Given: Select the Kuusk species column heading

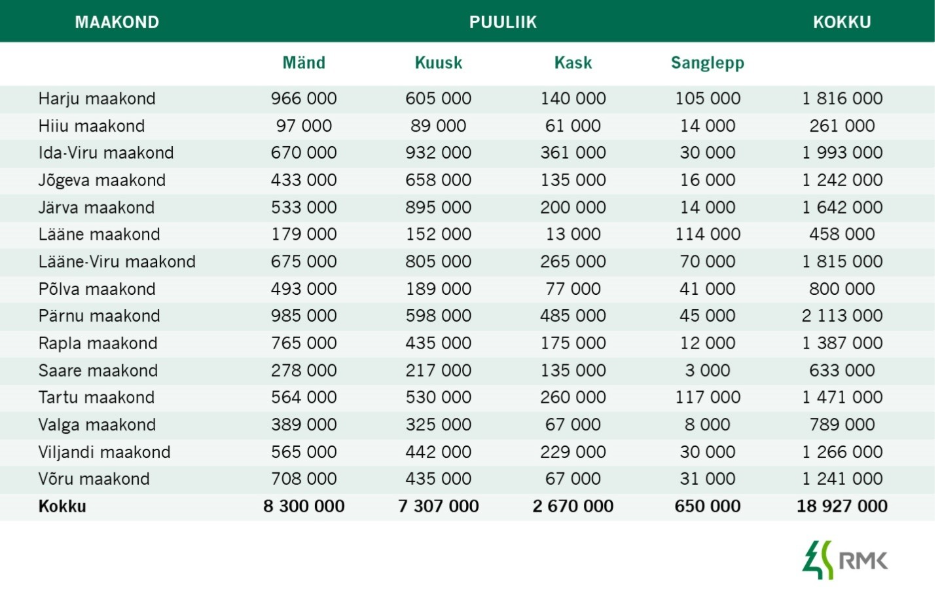Looking at the screenshot, I should pyautogui.click(x=438, y=63).
